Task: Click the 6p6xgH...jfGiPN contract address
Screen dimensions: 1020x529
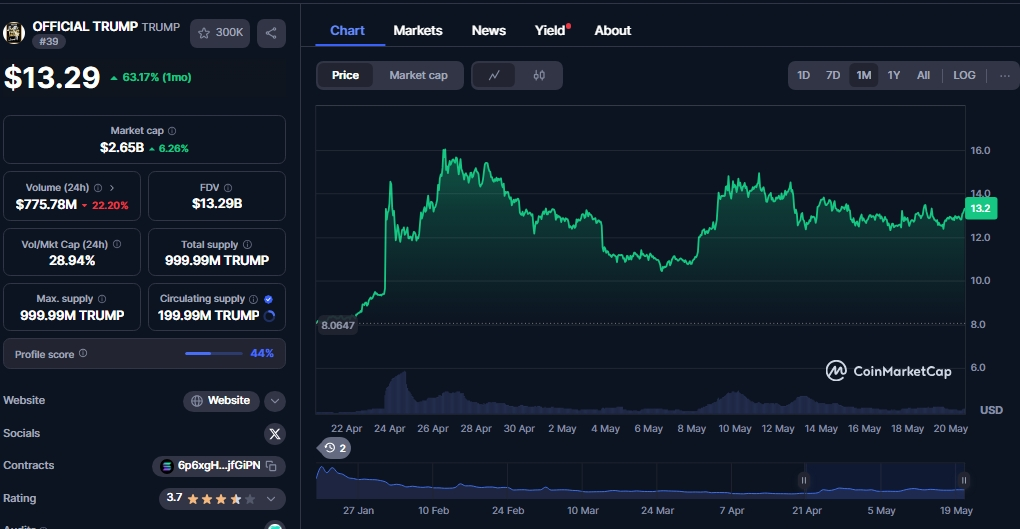Action: pos(219,466)
